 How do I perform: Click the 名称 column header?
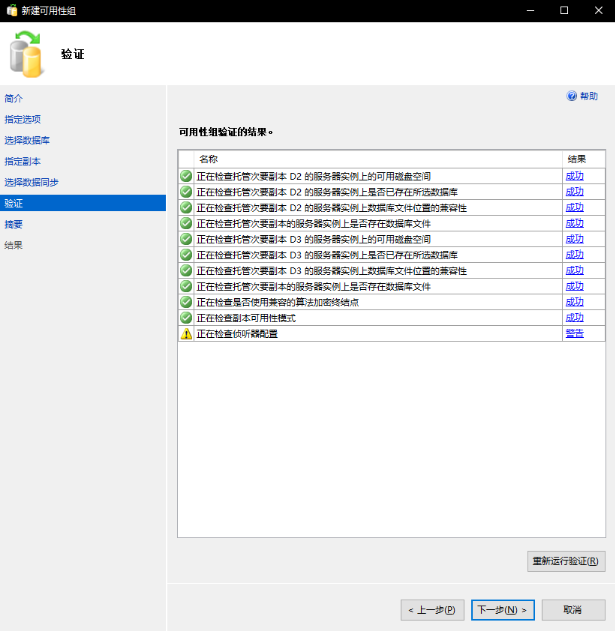(x=208, y=159)
